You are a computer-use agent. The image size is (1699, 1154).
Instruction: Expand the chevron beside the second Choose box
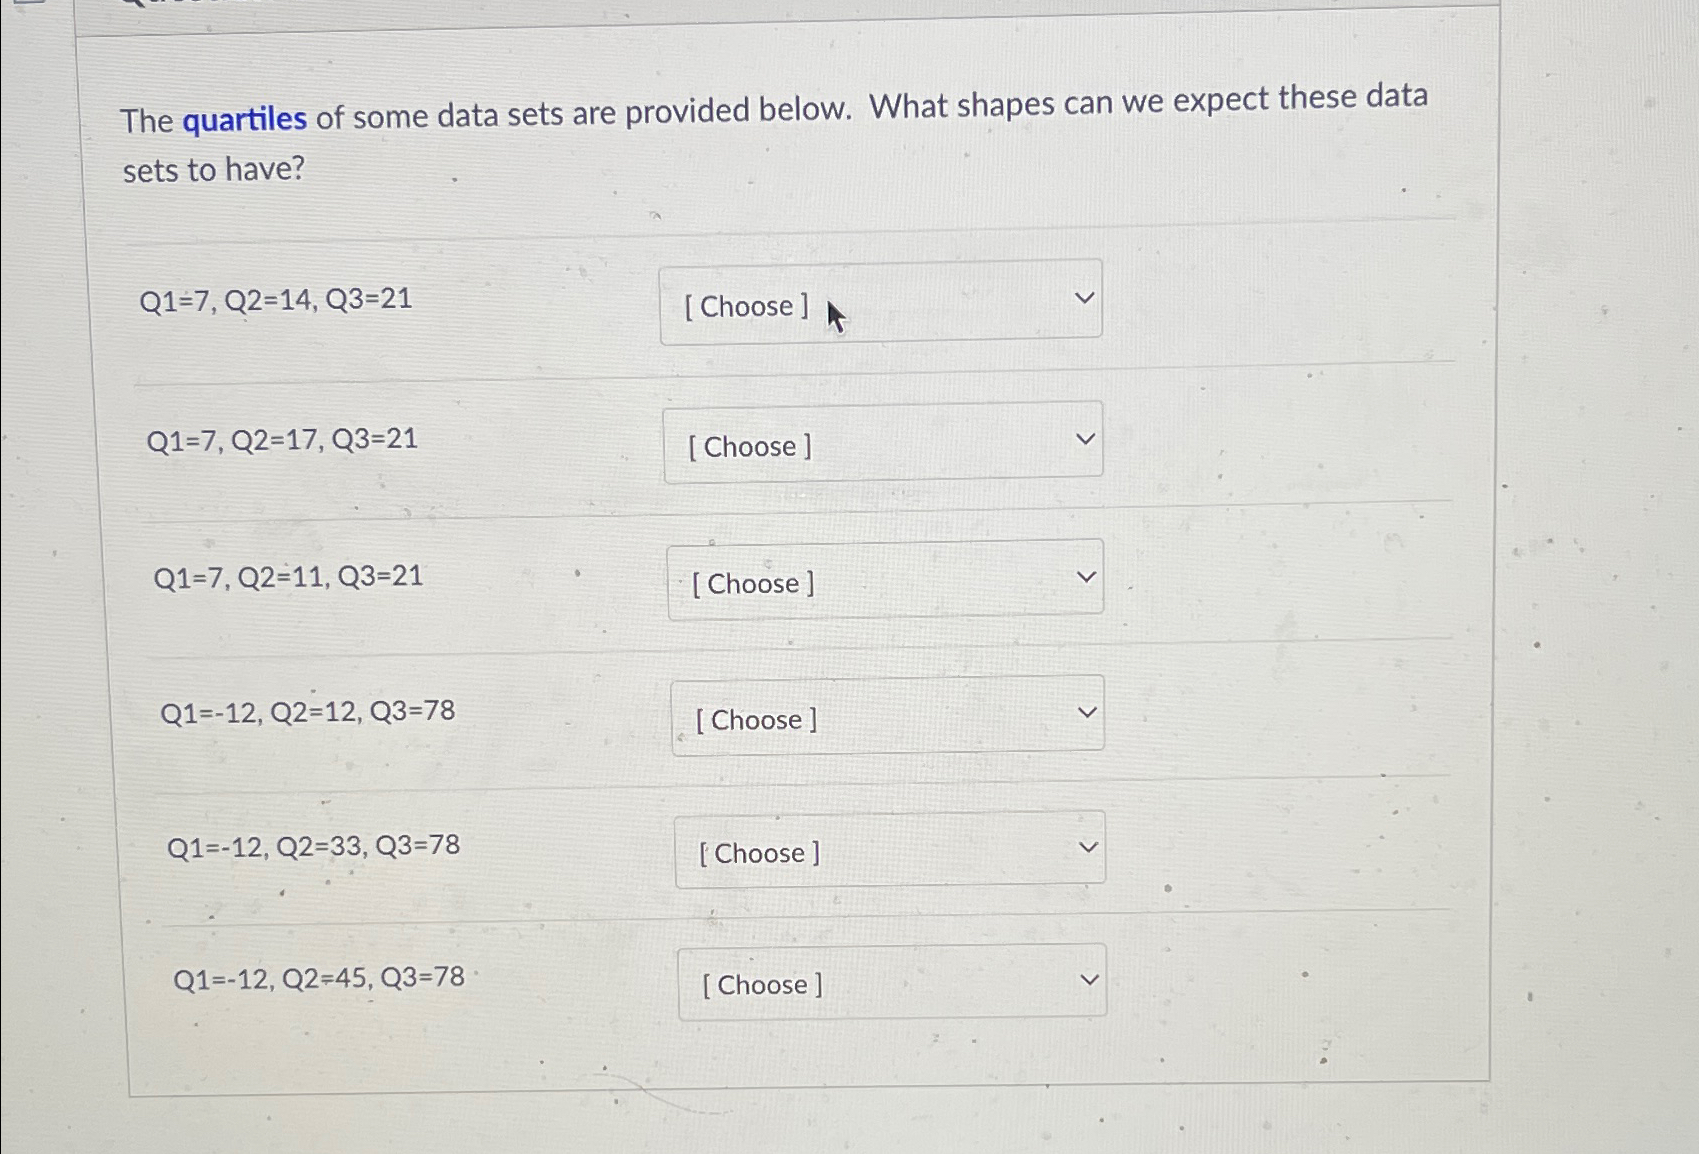(x=1085, y=436)
